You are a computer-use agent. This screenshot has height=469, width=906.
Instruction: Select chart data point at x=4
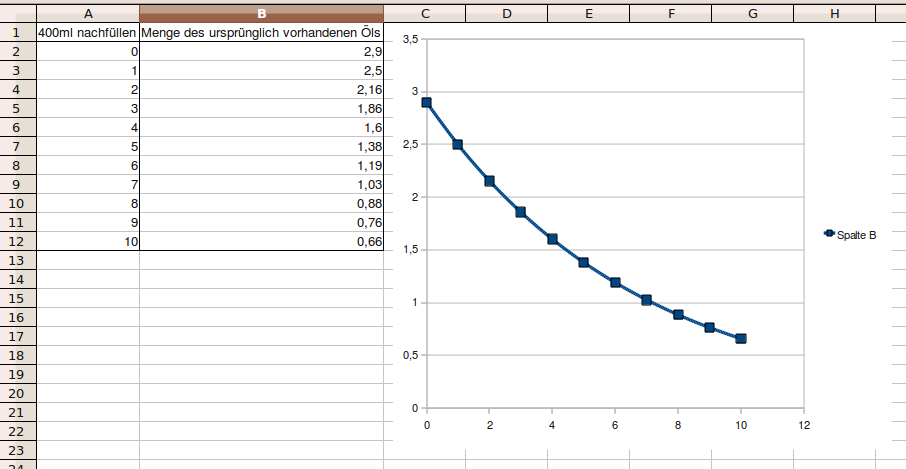[552, 239]
